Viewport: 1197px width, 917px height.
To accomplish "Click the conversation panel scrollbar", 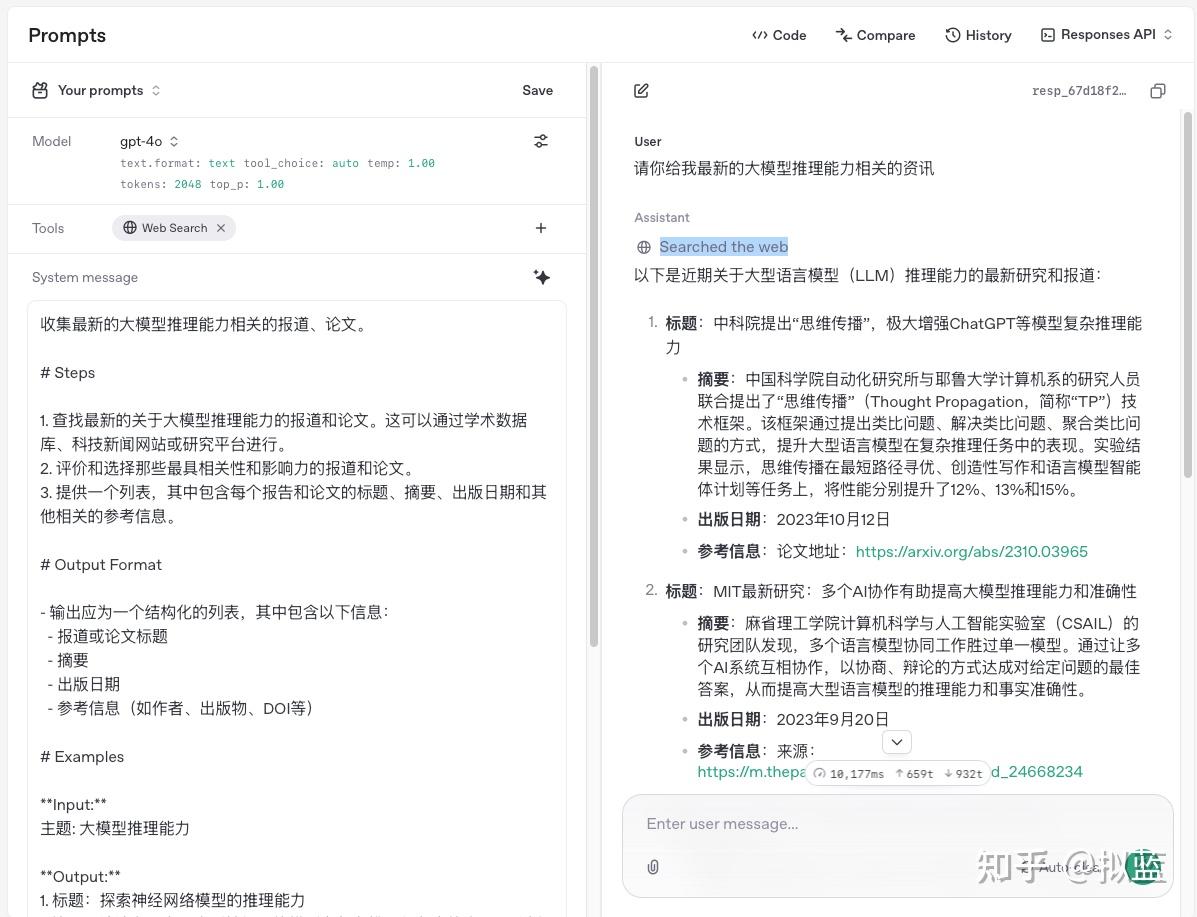I will pyautogui.click(x=1187, y=294).
